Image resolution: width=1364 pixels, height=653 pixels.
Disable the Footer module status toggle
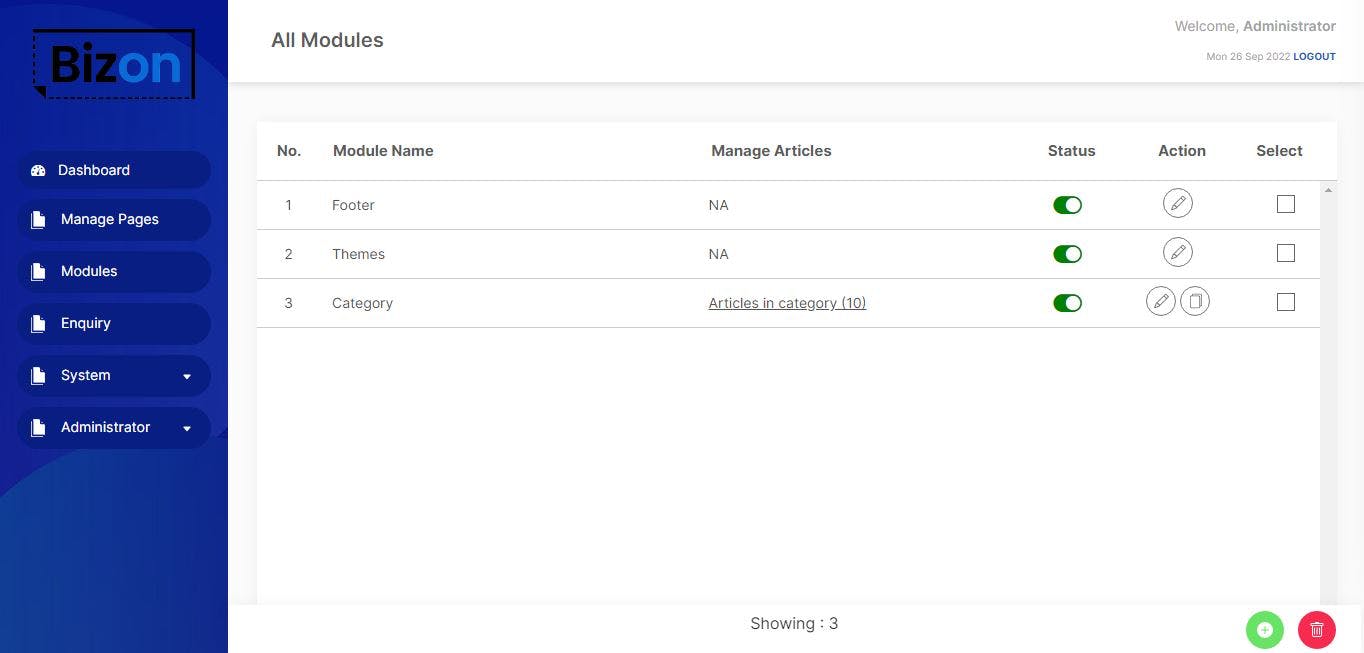coord(1067,205)
